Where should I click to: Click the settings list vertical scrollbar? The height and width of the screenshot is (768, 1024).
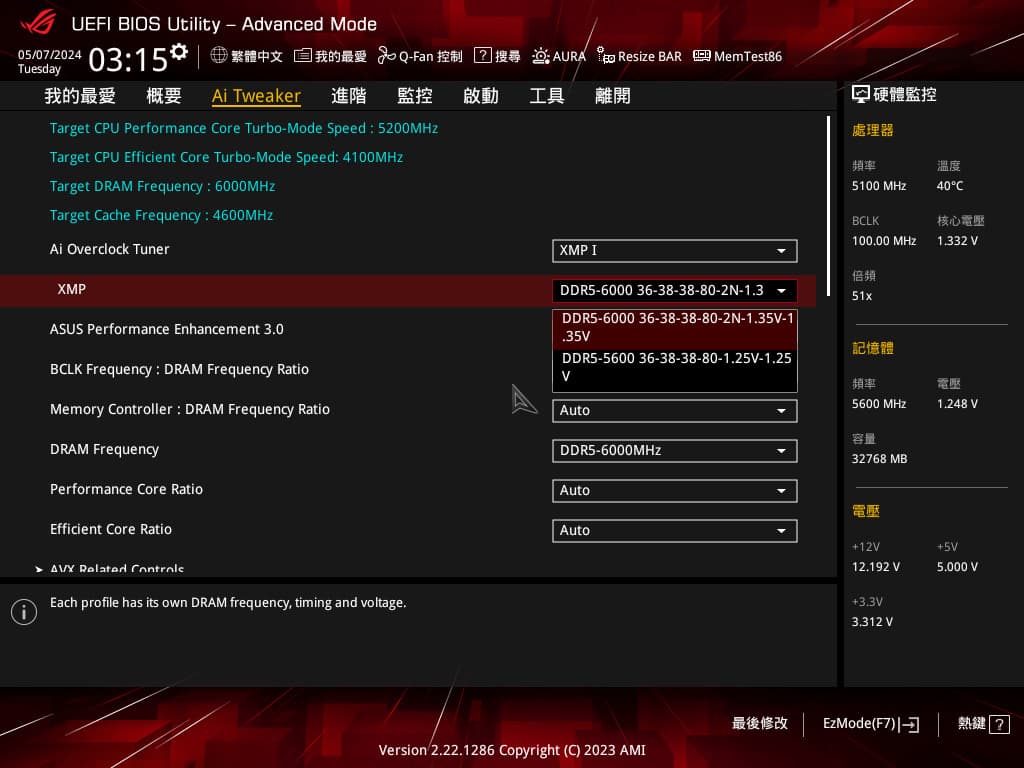(828, 206)
